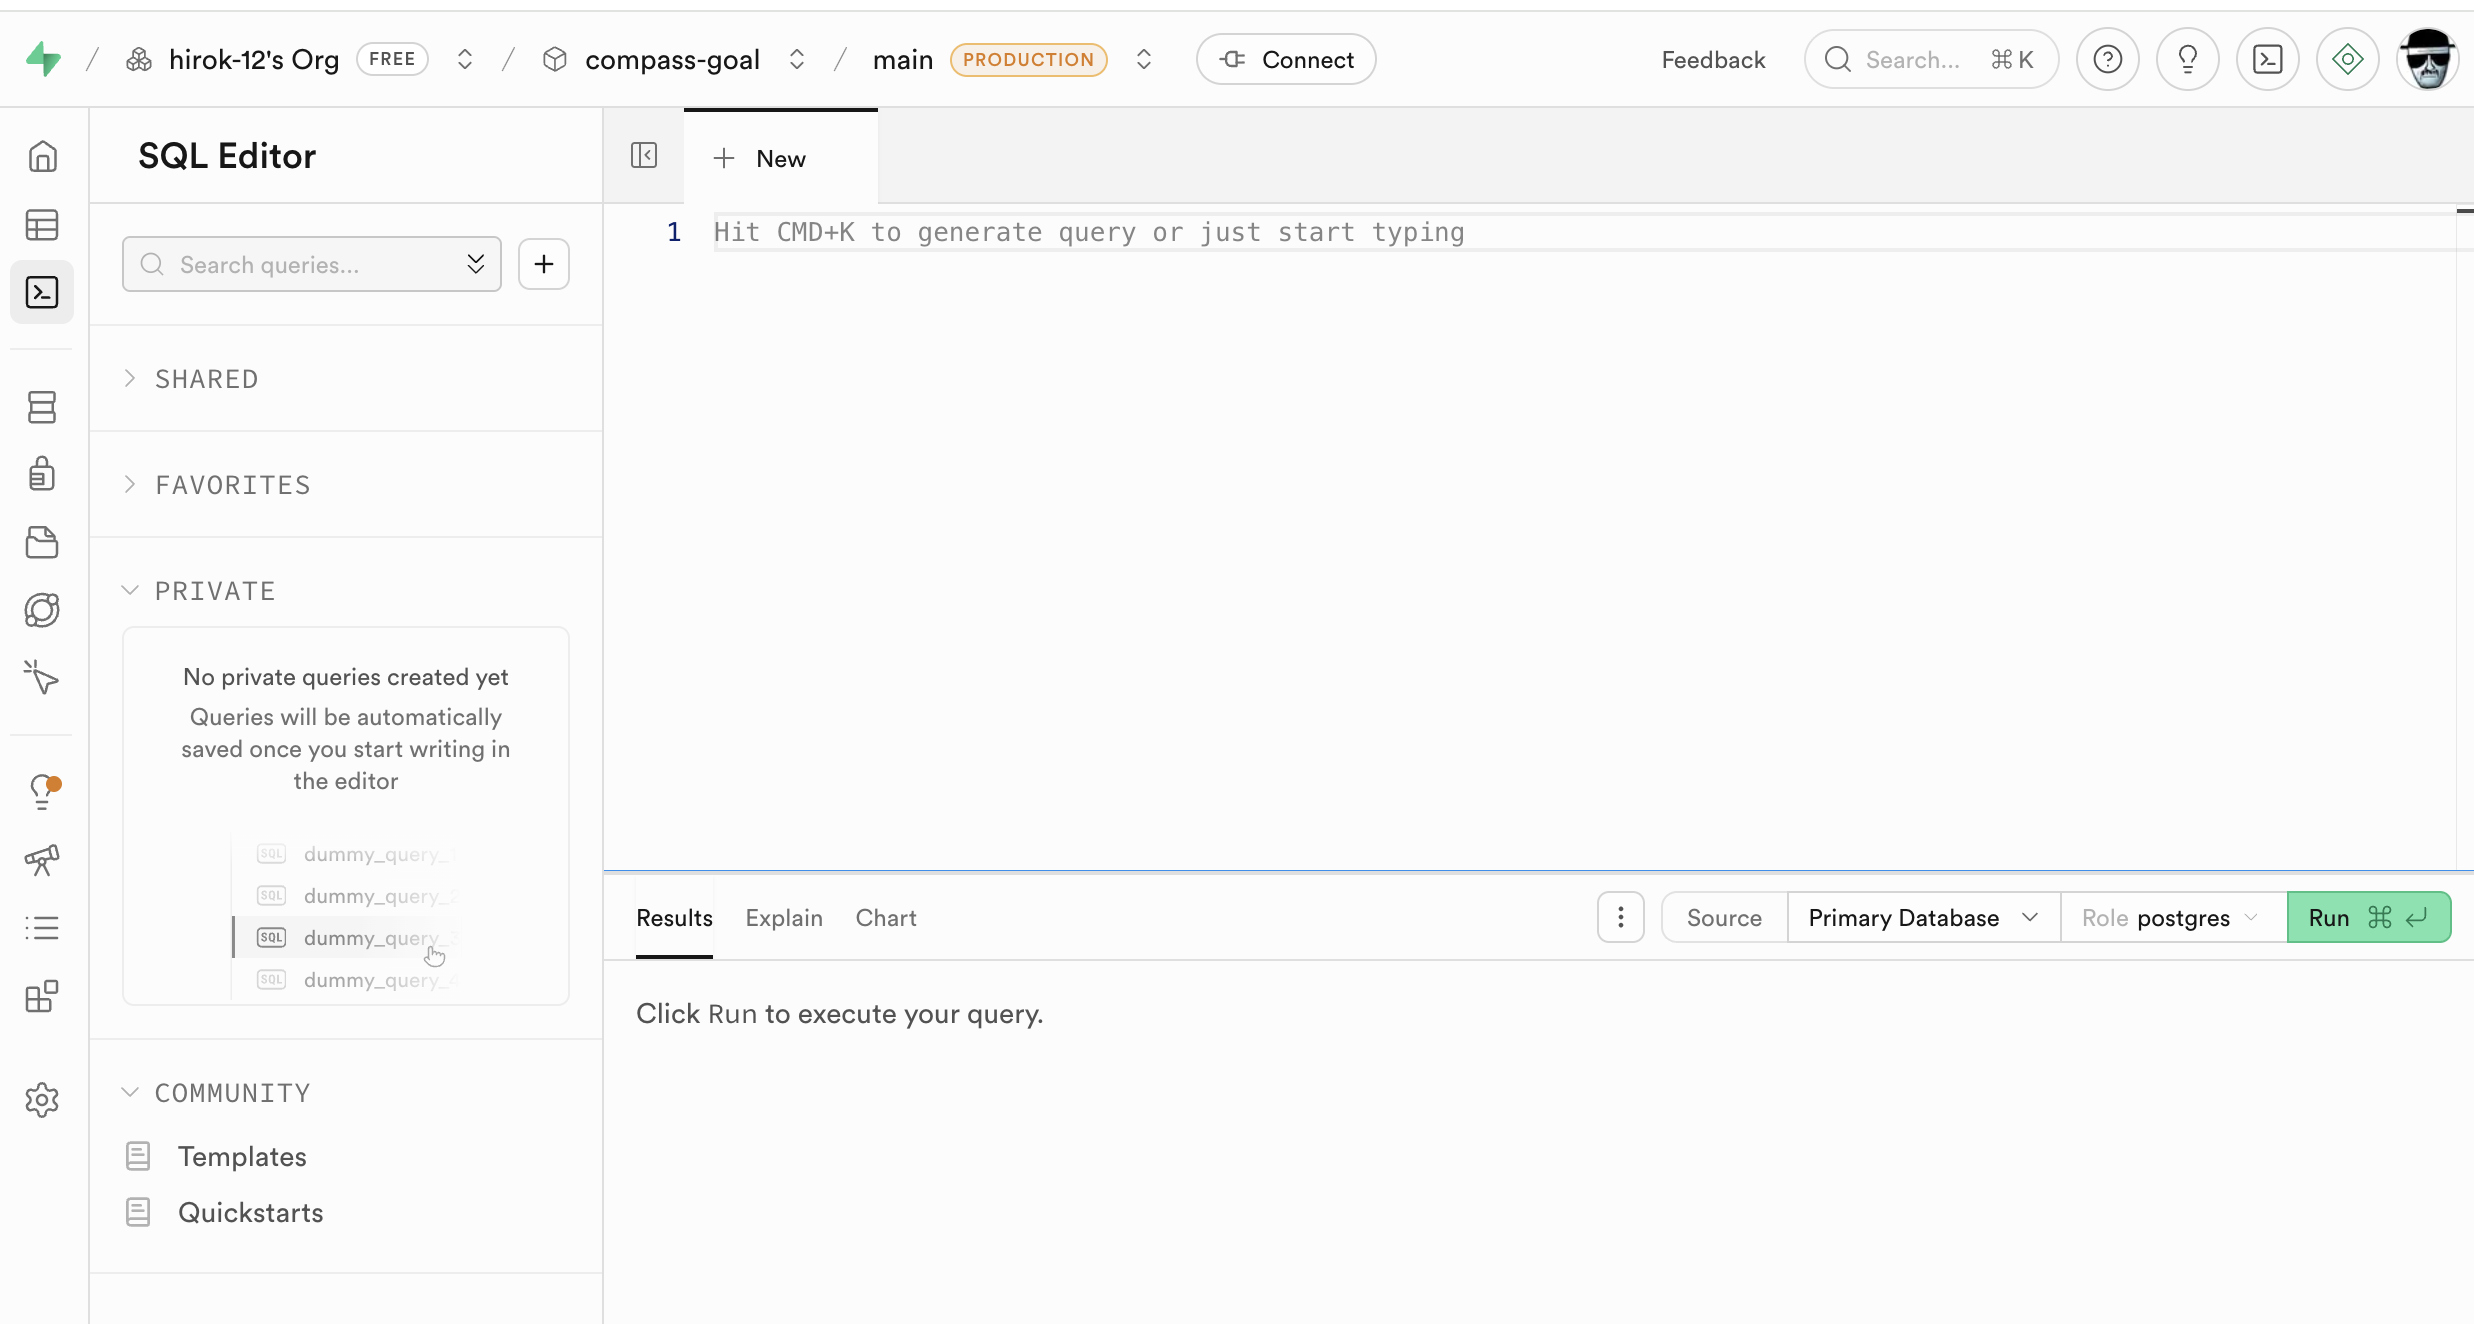Click the help question mark icon
Image resolution: width=2474 pixels, height=1324 pixels.
tap(2107, 60)
